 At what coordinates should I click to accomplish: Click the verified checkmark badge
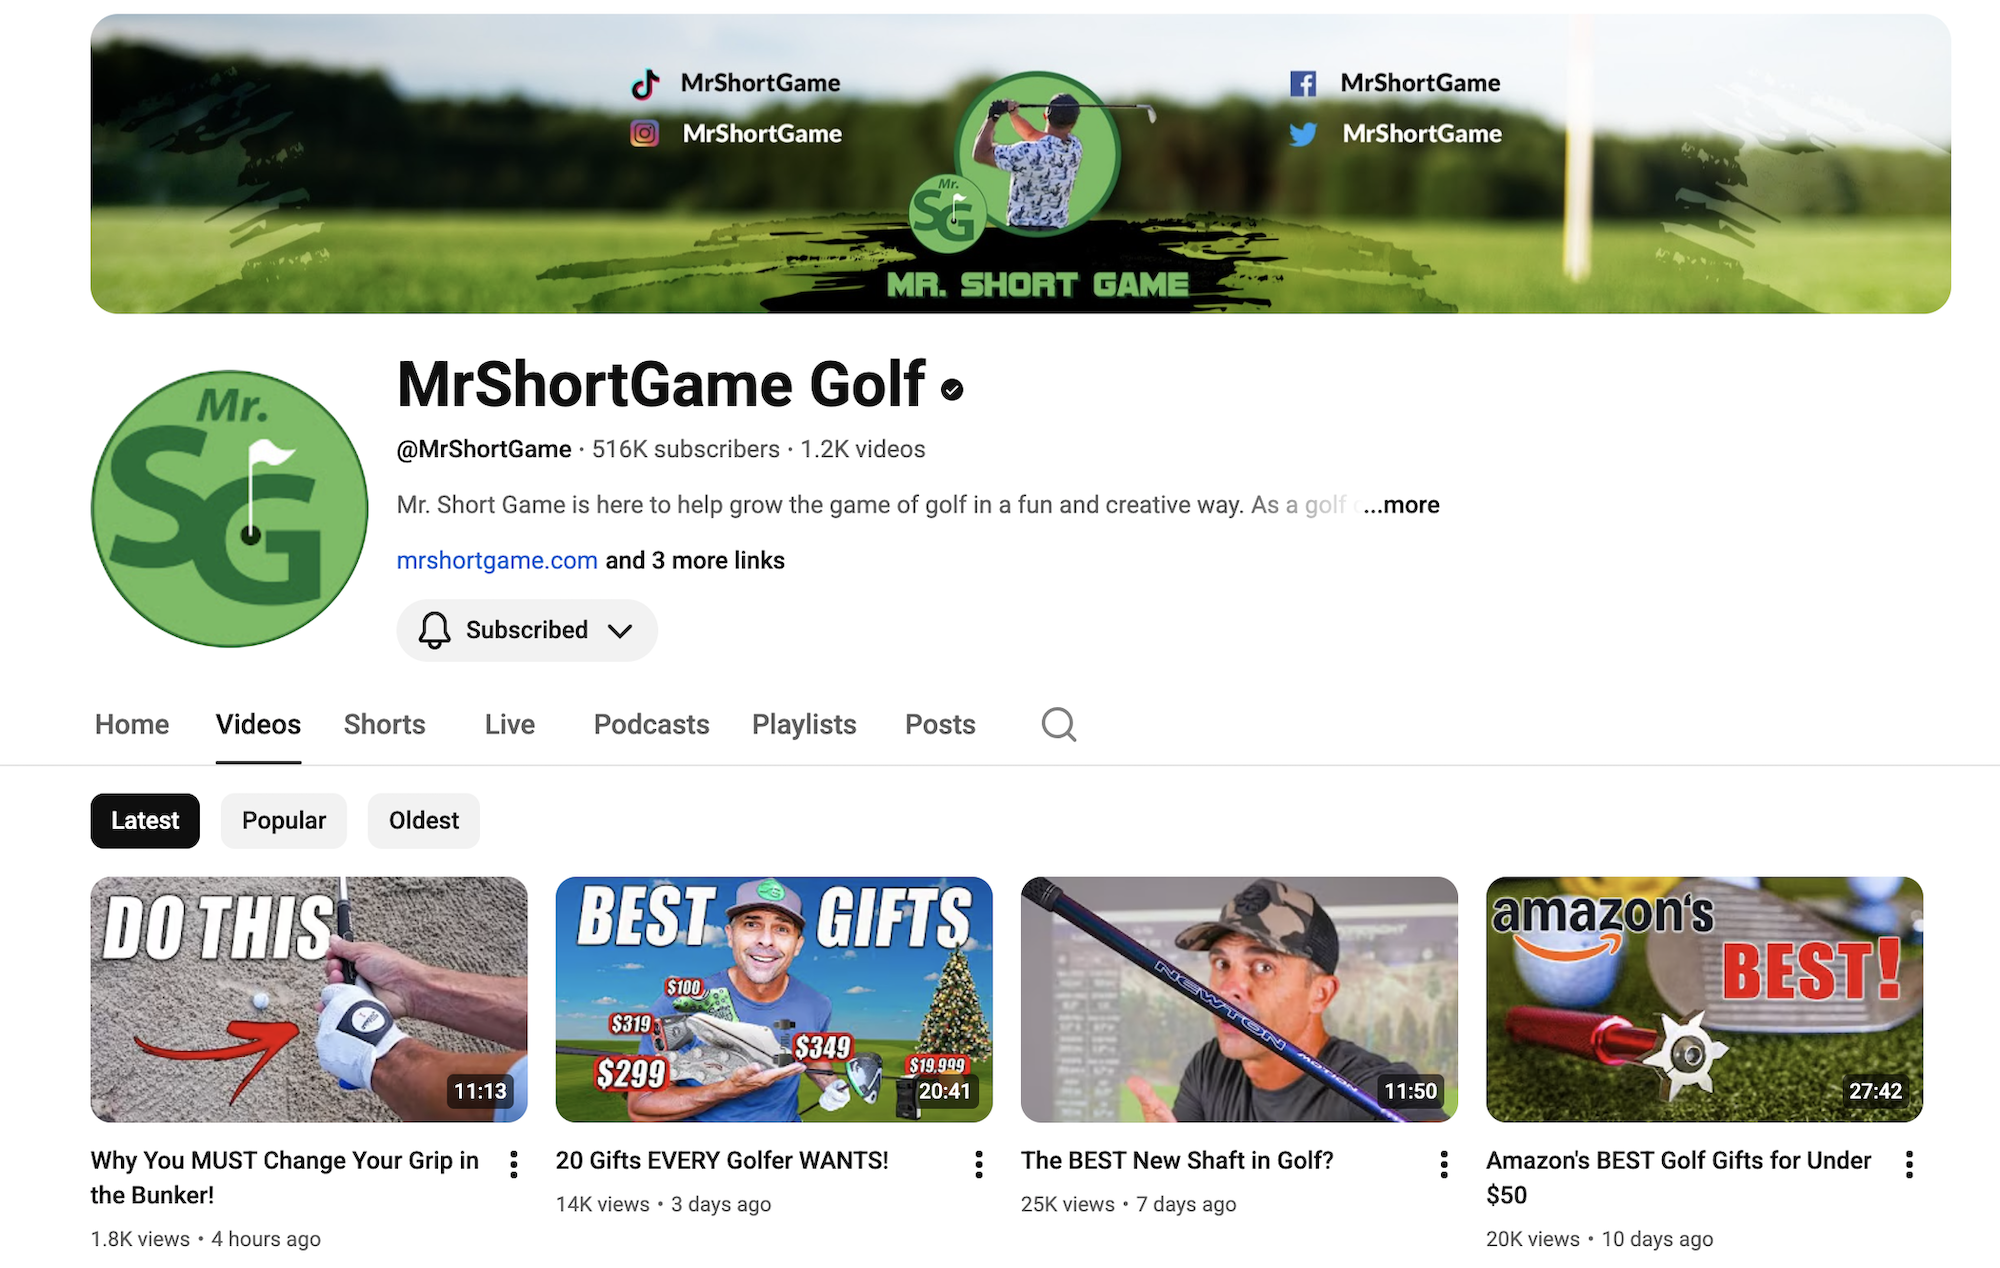(x=952, y=390)
